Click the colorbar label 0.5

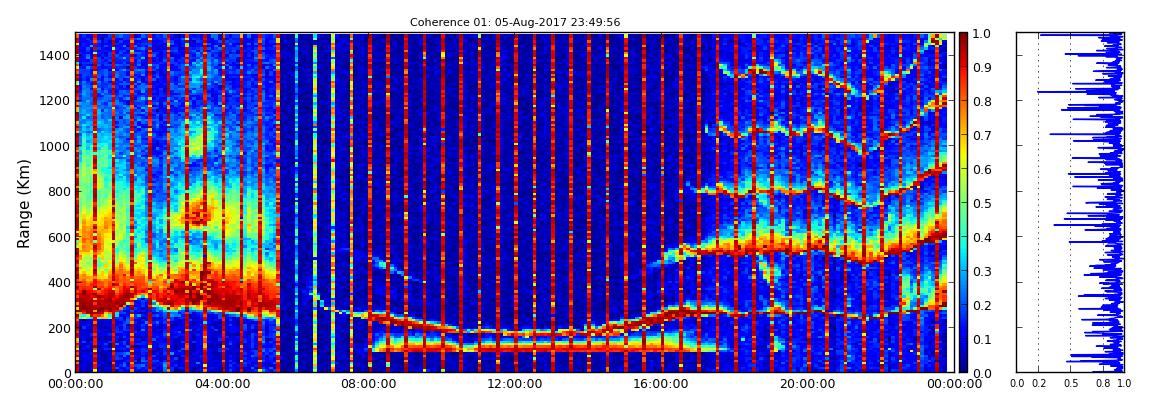pyautogui.click(x=984, y=203)
